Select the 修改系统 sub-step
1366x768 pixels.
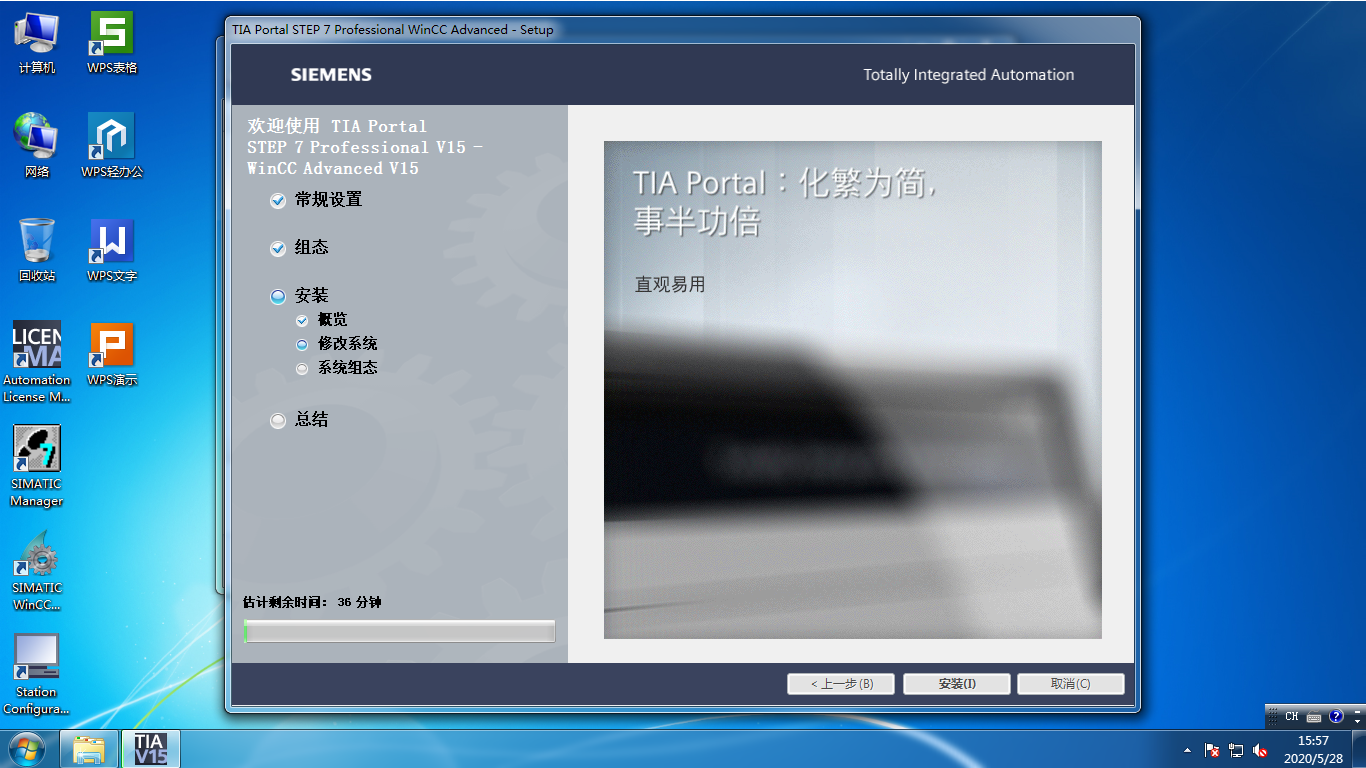pyautogui.click(x=337, y=344)
